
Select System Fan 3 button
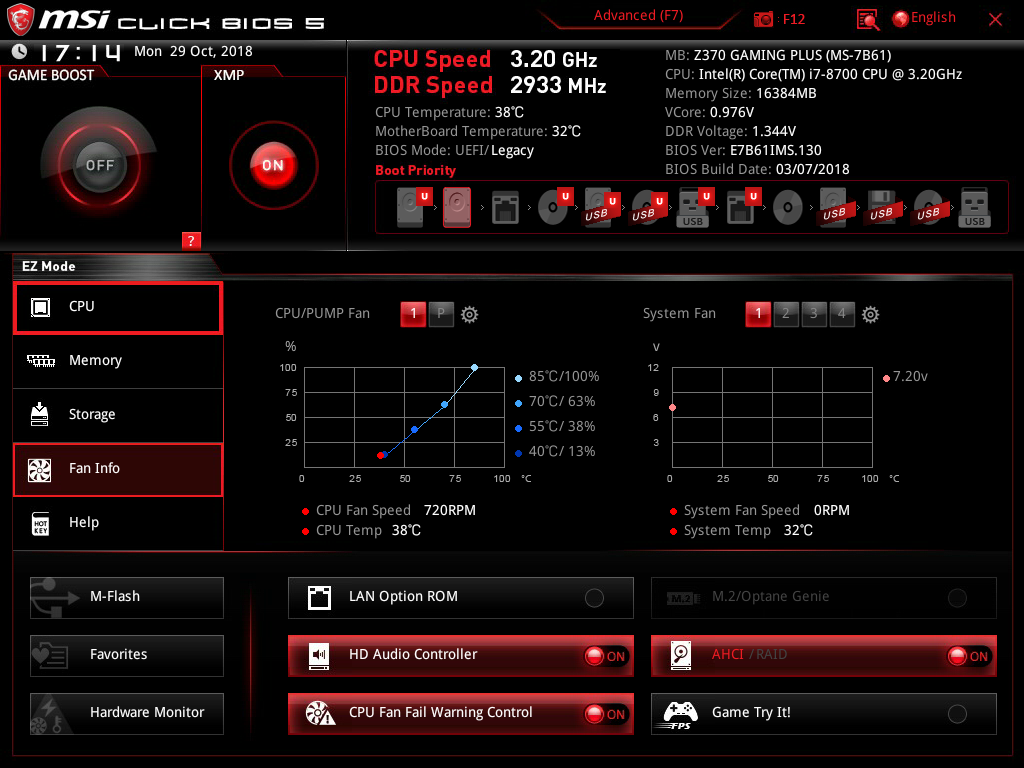coord(814,314)
